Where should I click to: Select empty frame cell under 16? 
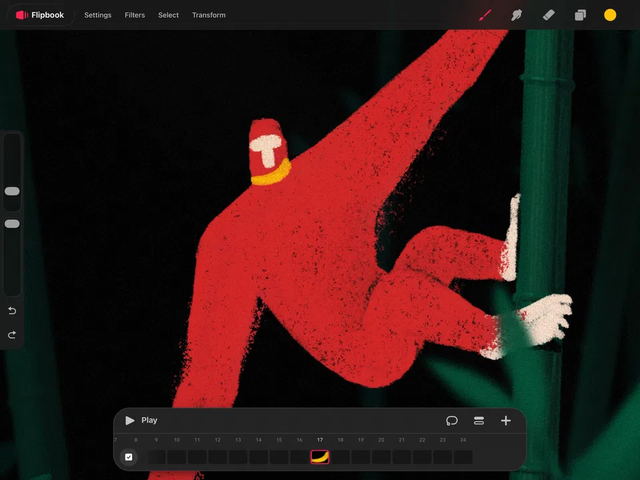[300, 457]
